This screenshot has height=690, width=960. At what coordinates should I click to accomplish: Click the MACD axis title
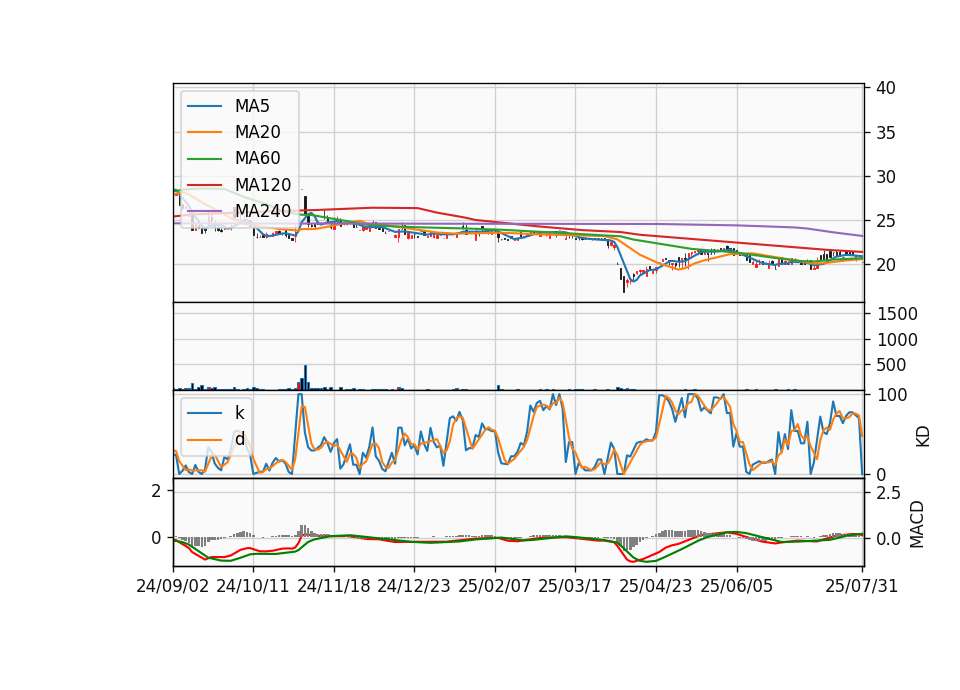917,524
